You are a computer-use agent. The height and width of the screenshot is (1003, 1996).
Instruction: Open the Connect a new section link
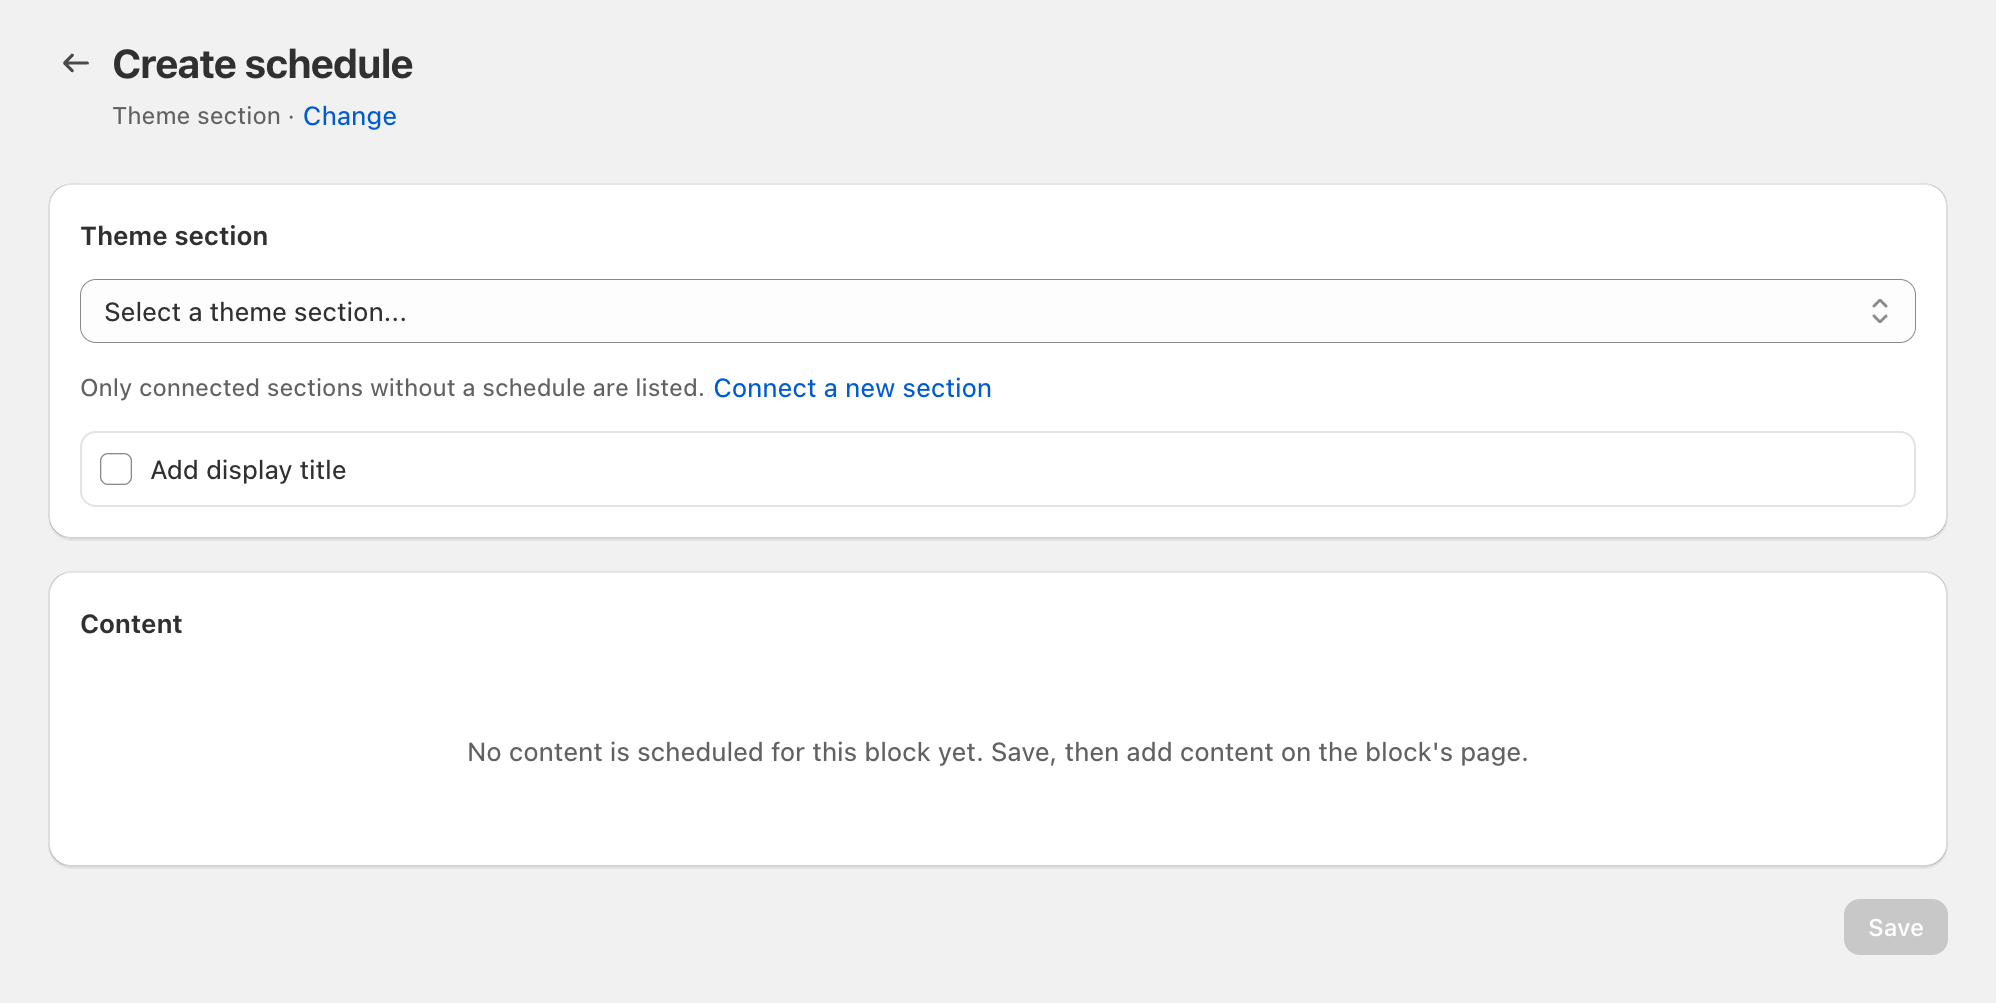[852, 388]
